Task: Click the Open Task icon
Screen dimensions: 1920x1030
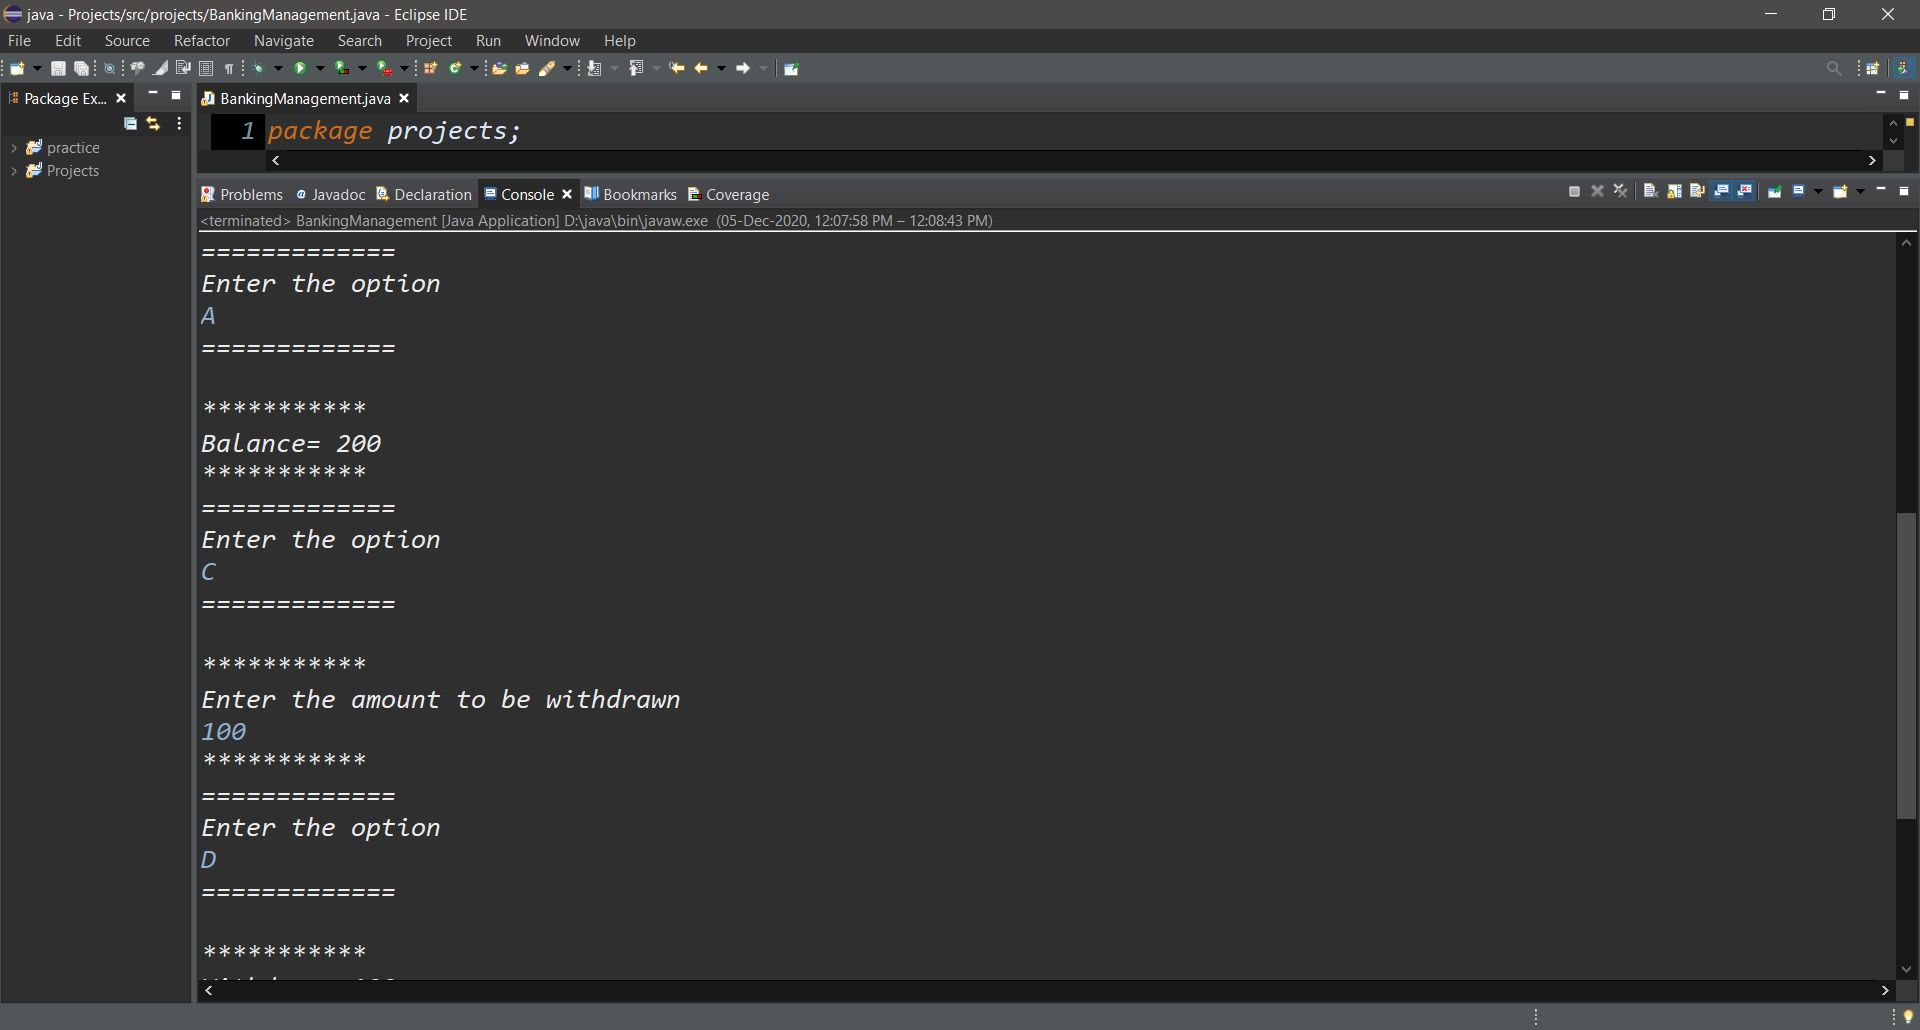Action: (522, 68)
